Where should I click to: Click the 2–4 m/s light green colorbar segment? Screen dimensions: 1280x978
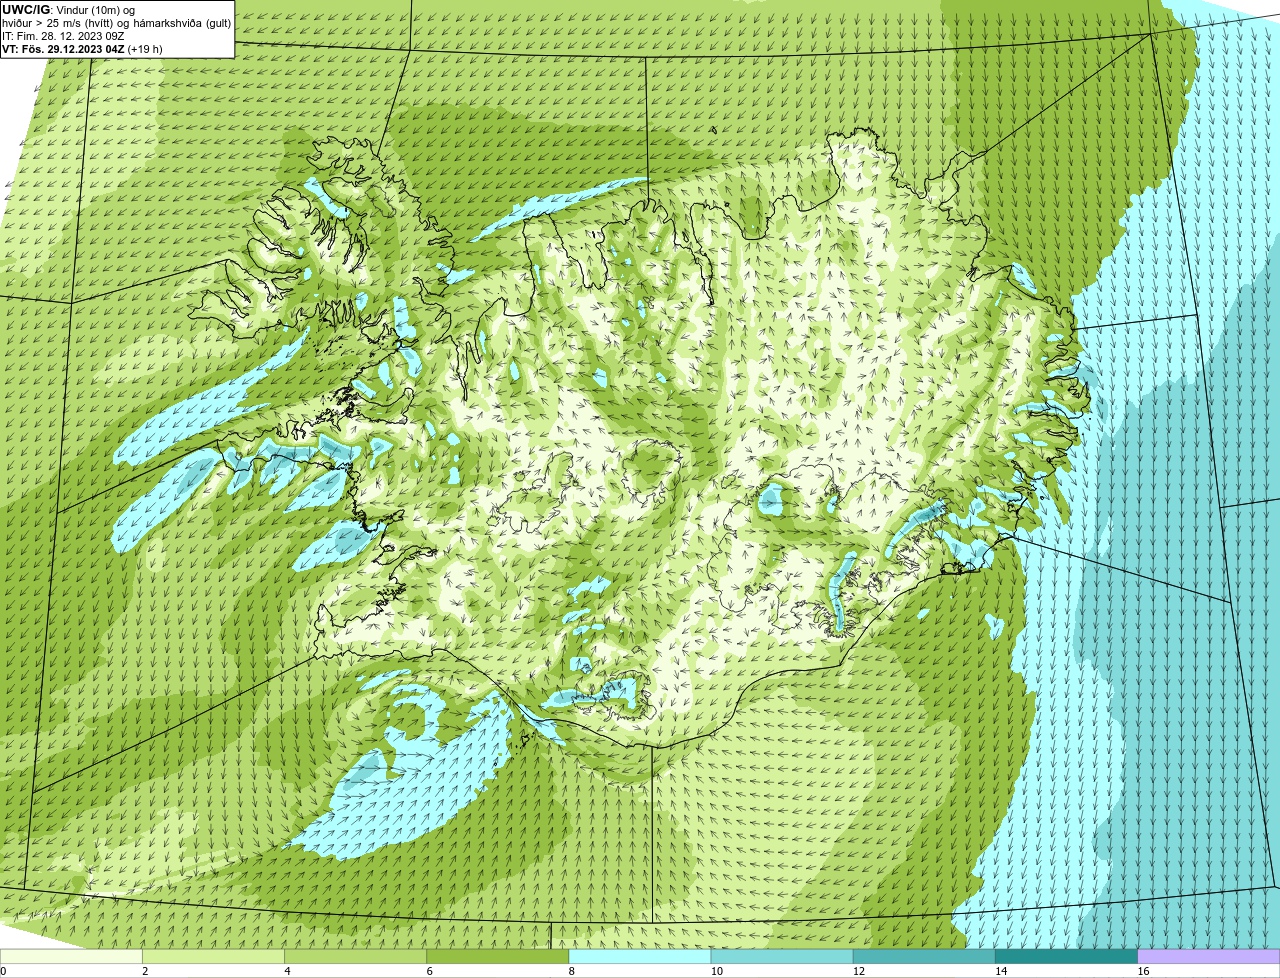(213, 956)
